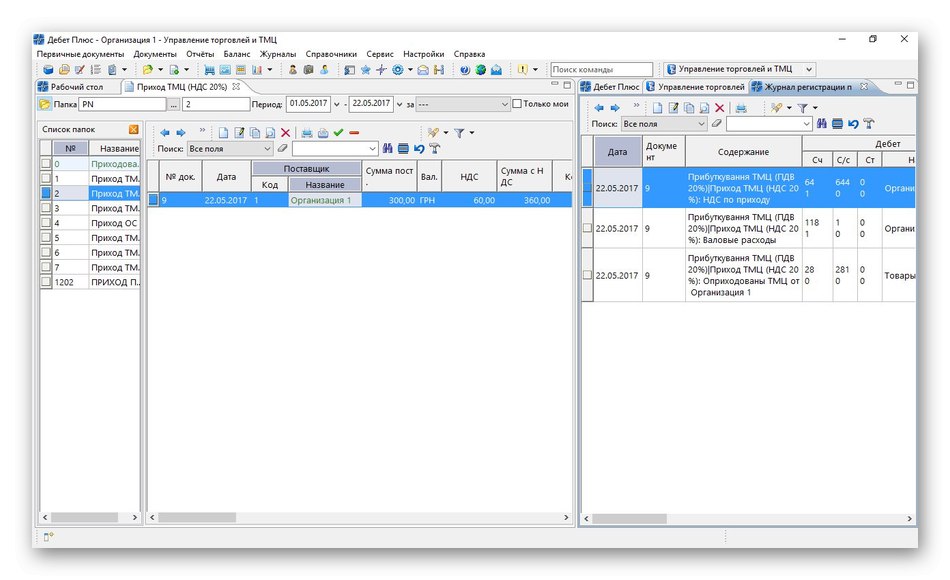The width and height of the screenshot is (950, 580).
Task: Open the за --- dropdown
Action: [463, 104]
